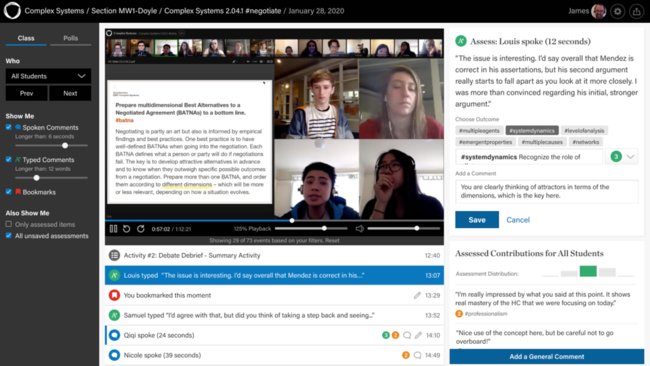Edit the bookmark with pencil icon

(x=417, y=295)
